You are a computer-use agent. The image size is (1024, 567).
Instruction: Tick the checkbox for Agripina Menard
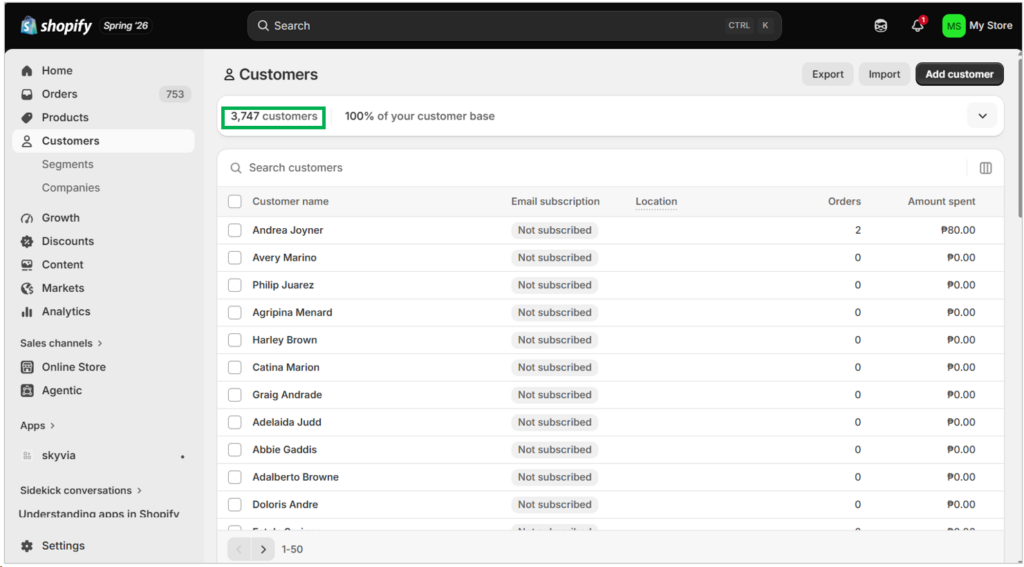coord(234,312)
